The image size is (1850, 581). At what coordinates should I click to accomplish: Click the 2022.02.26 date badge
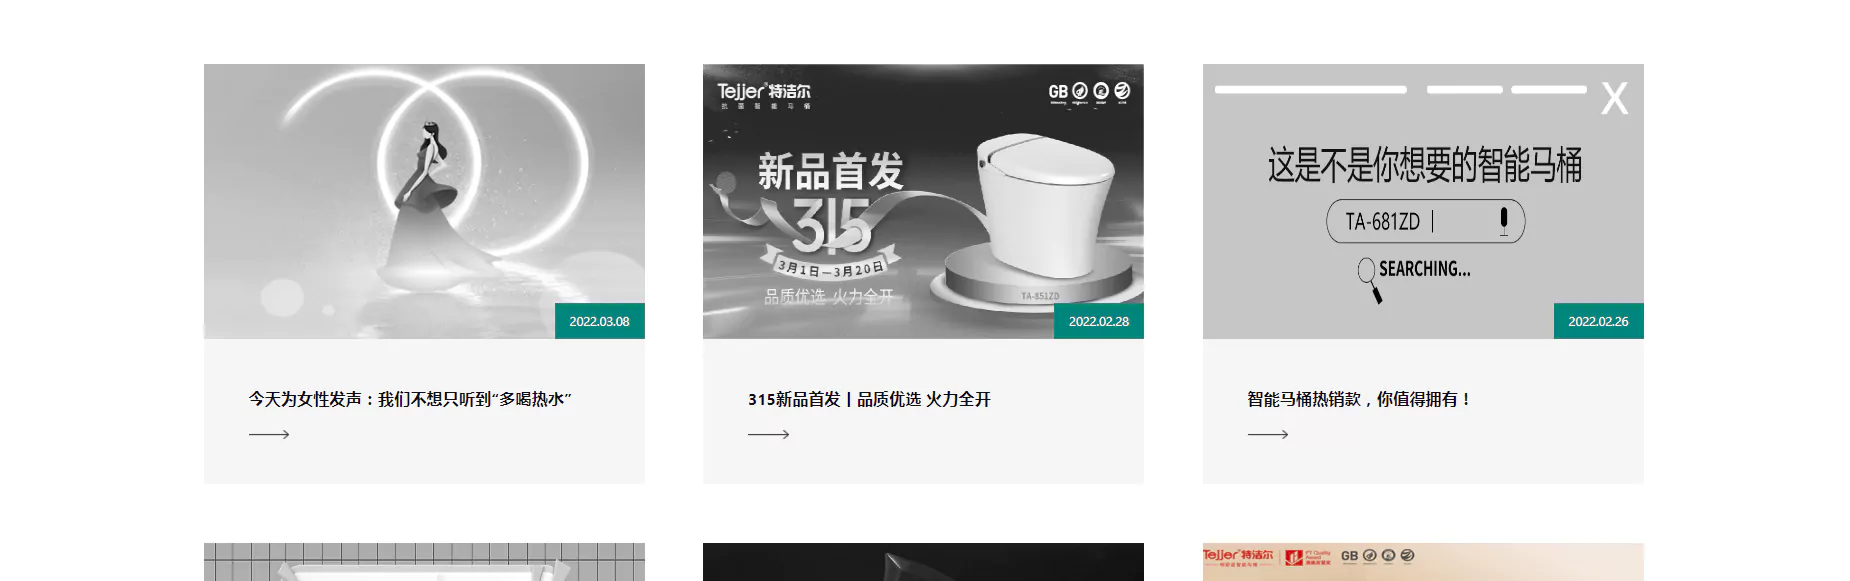[x=1598, y=321]
